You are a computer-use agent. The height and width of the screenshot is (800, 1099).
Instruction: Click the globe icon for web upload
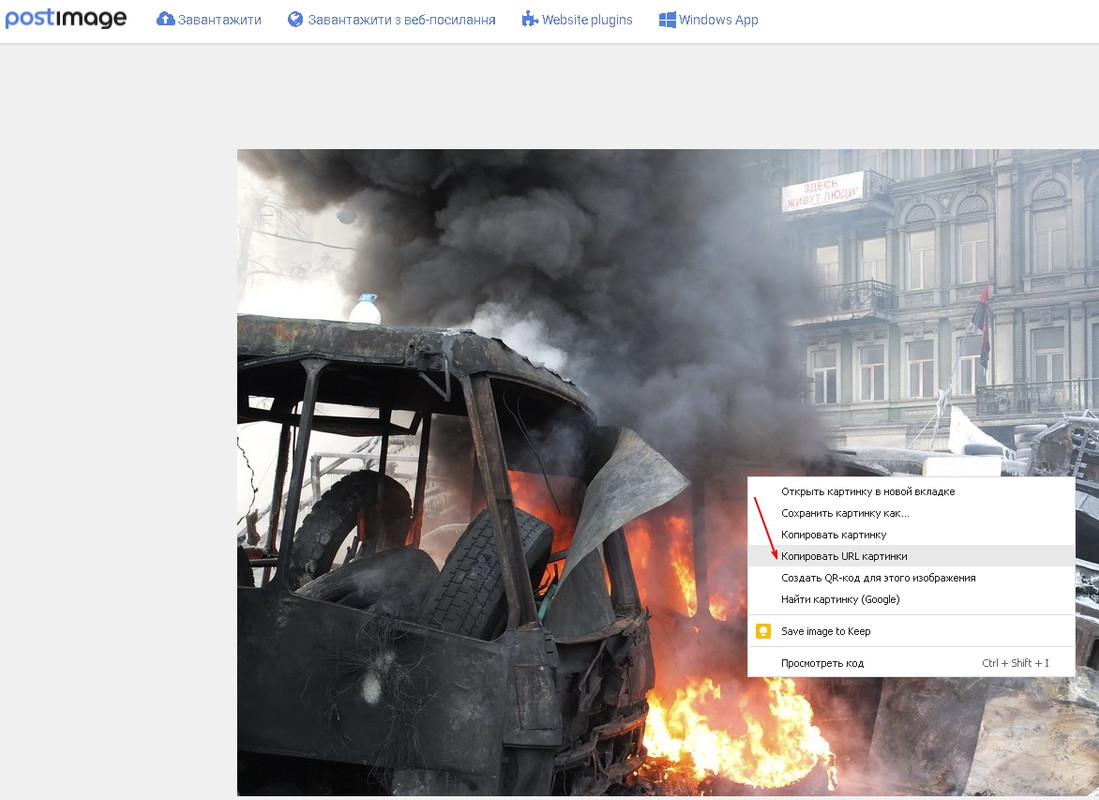point(295,19)
